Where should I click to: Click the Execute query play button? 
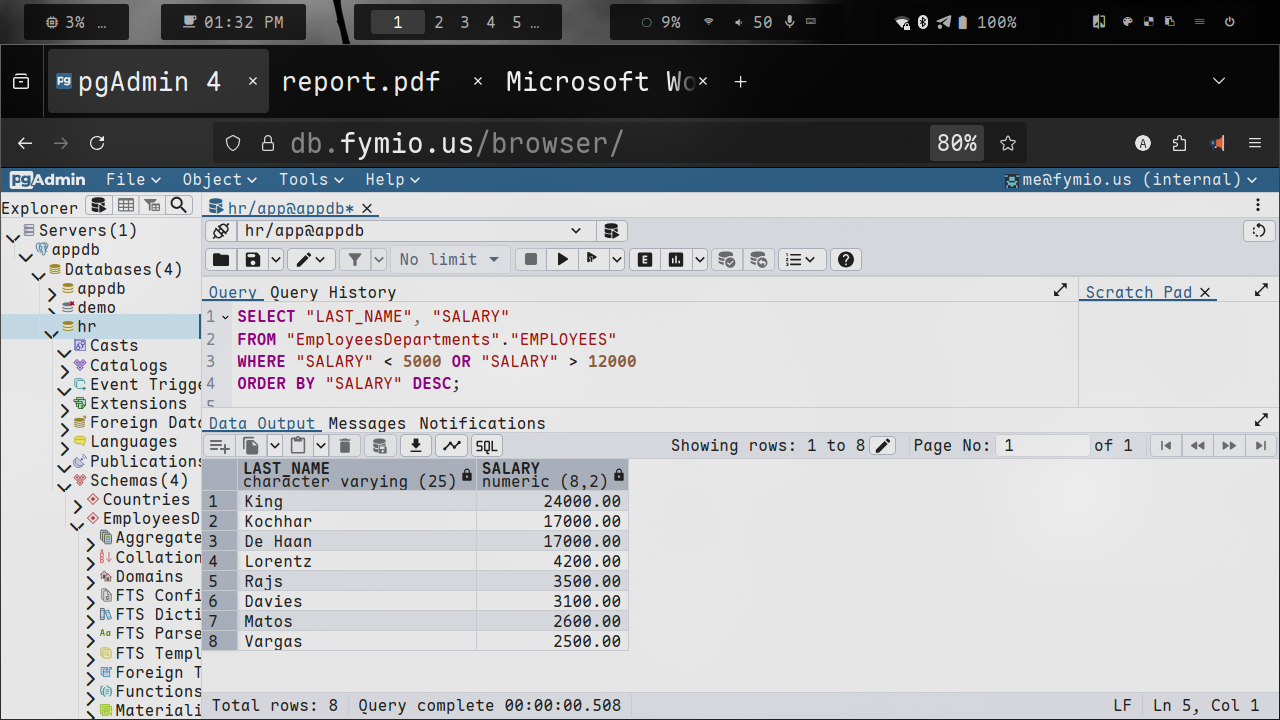click(x=563, y=260)
